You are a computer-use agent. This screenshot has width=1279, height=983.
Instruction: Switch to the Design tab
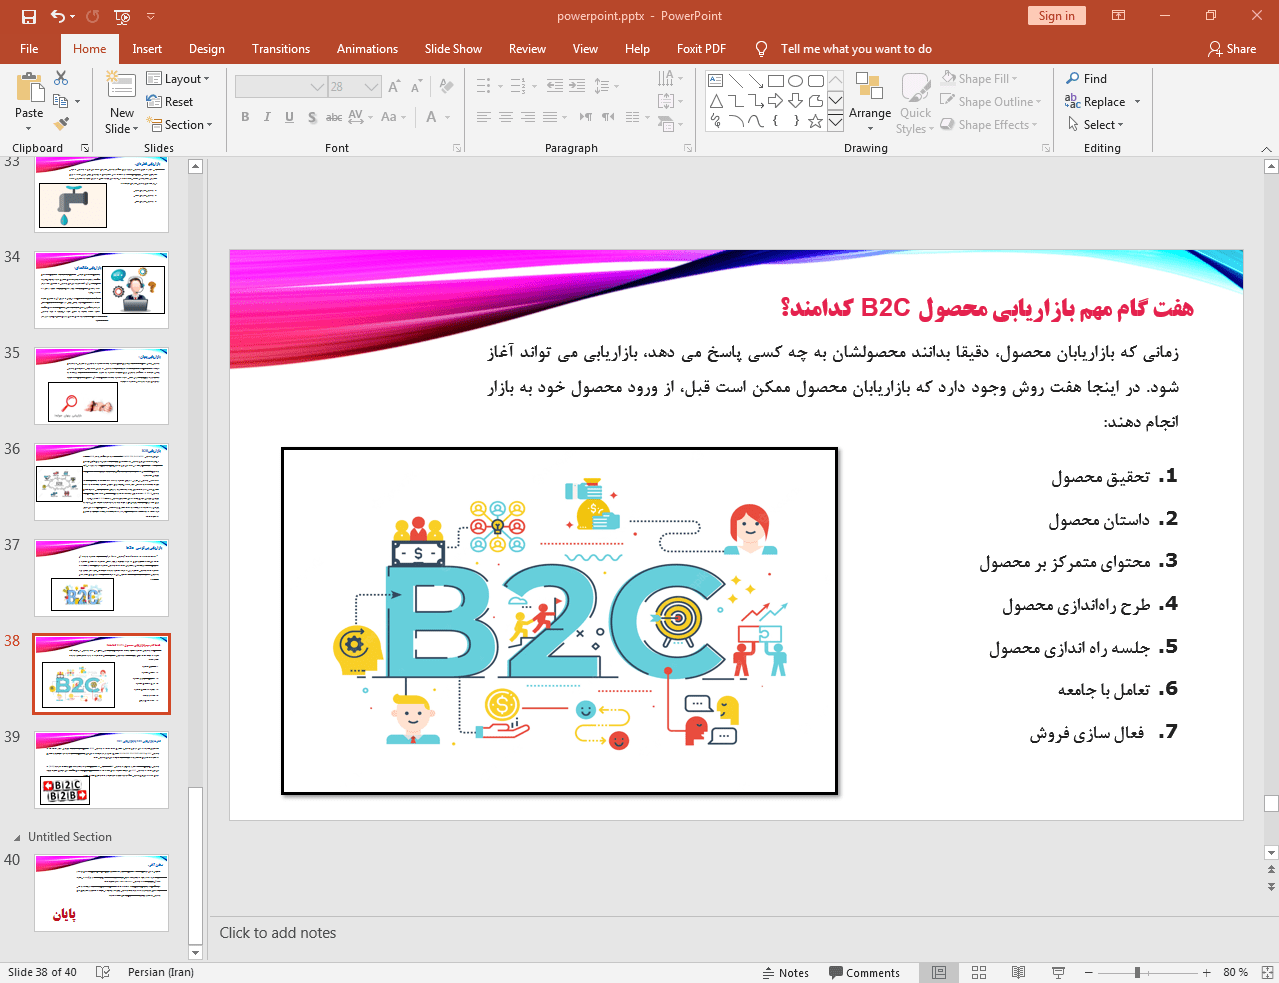click(x=207, y=49)
